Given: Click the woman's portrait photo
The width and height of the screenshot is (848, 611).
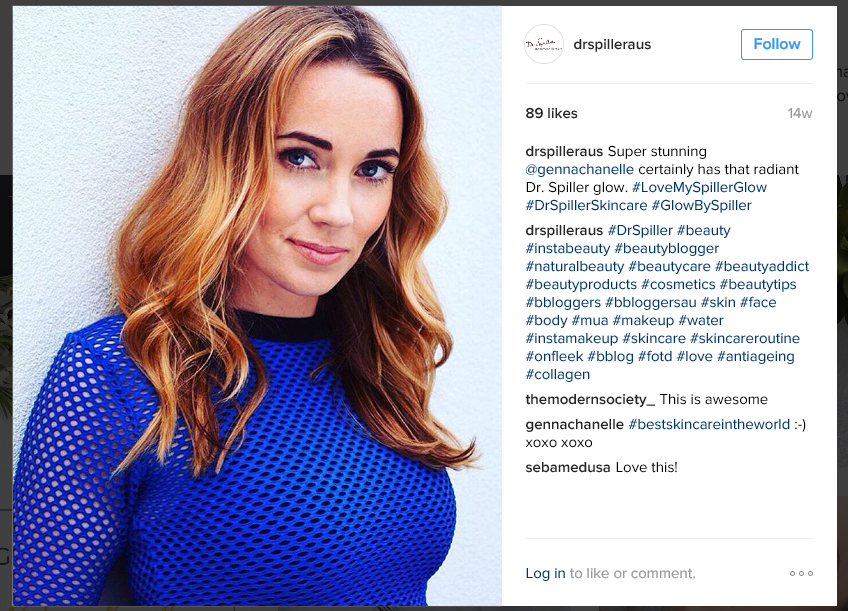Looking at the screenshot, I should (x=257, y=306).
